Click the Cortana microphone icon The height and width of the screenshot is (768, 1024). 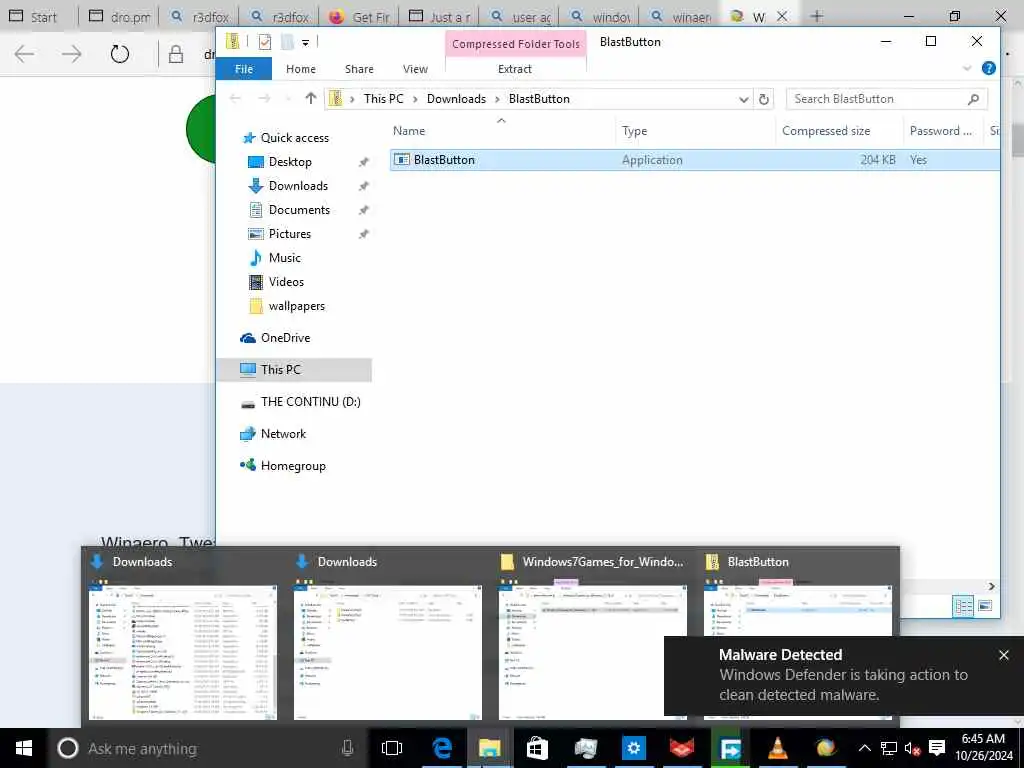(x=347, y=748)
